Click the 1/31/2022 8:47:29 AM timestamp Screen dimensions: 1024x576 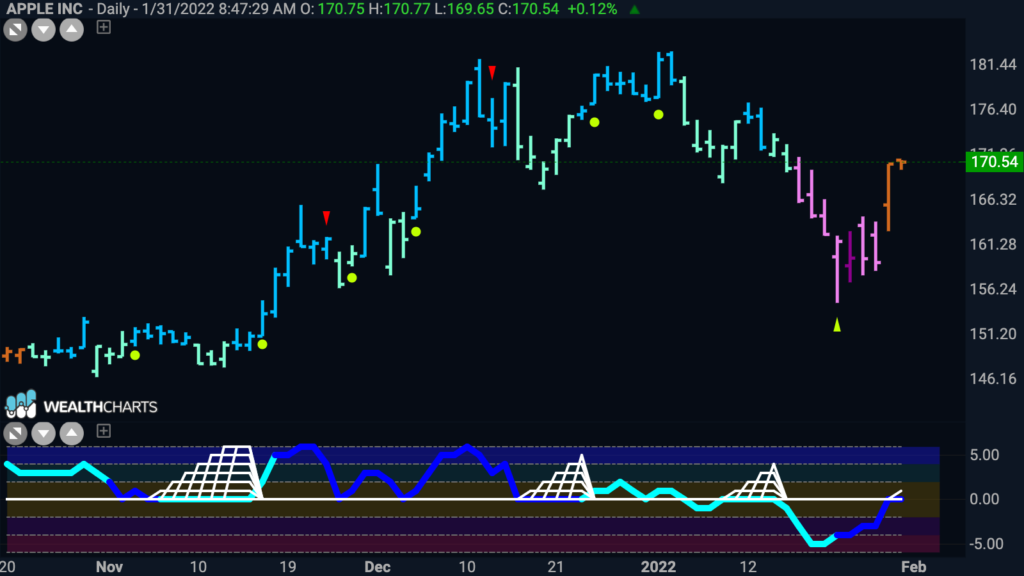(219, 9)
